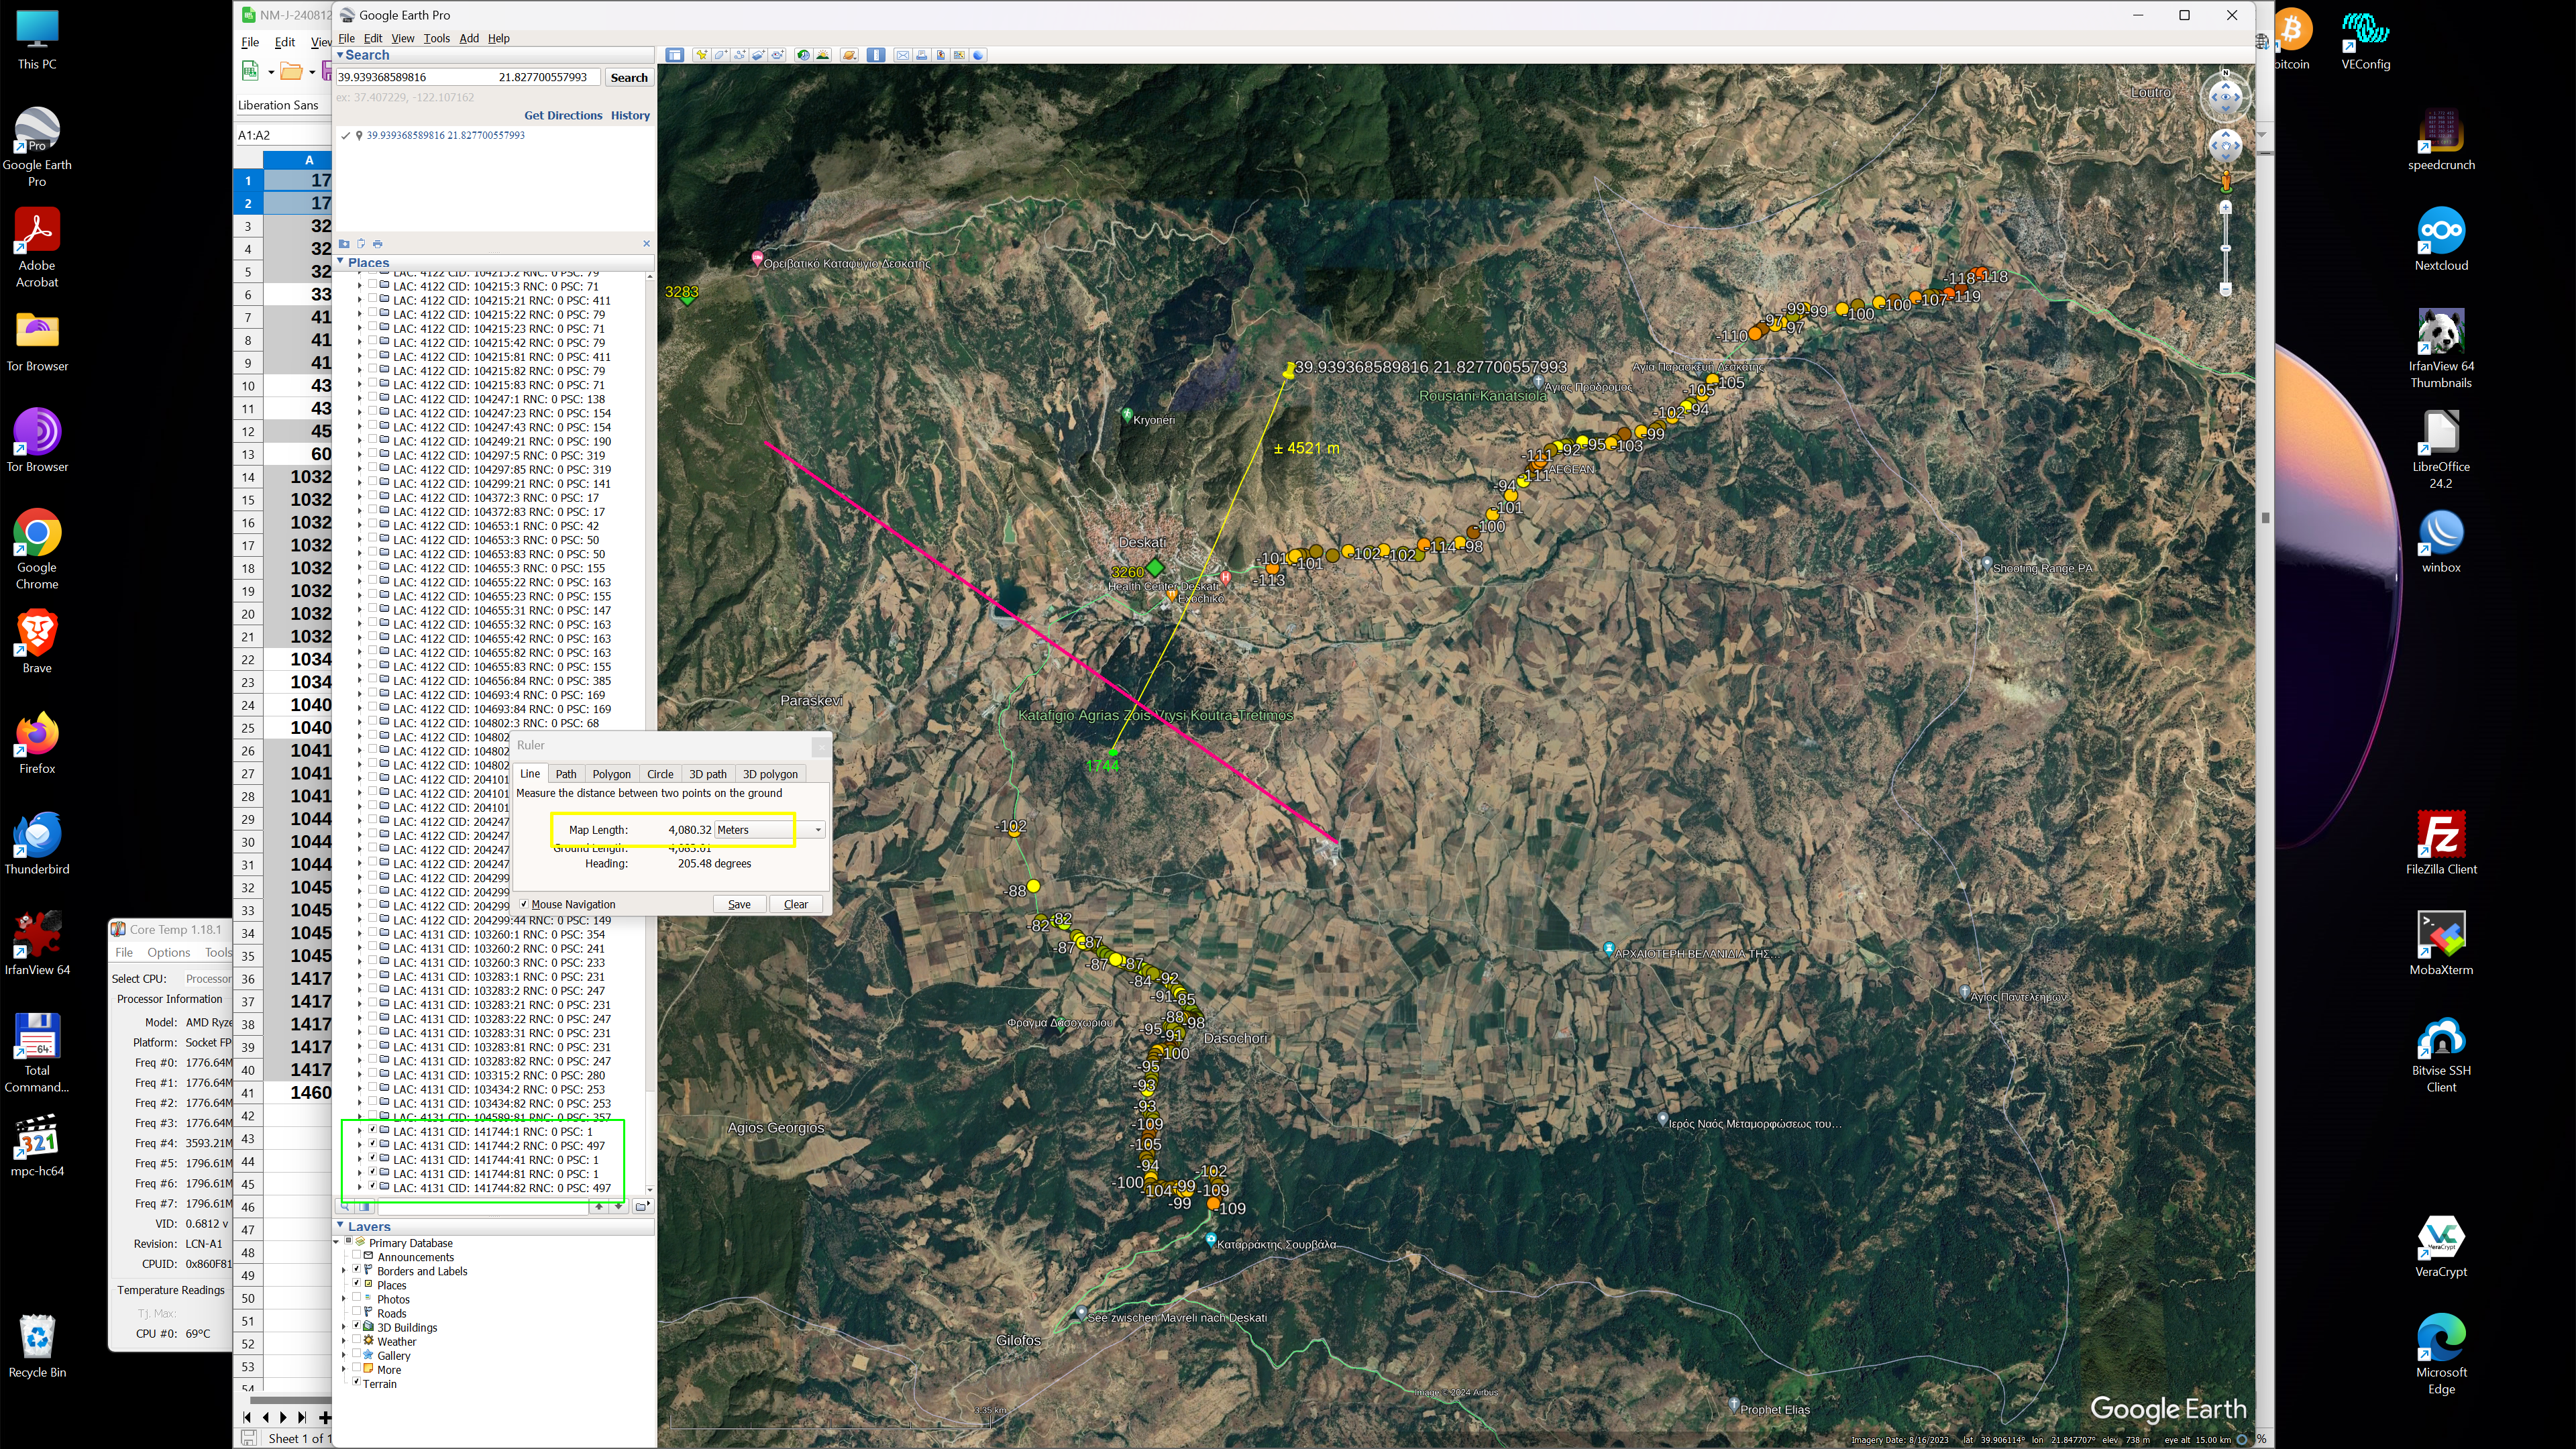Click the zoom slider handle on map
Viewport: 2576px width, 1449px height.
point(2225,247)
